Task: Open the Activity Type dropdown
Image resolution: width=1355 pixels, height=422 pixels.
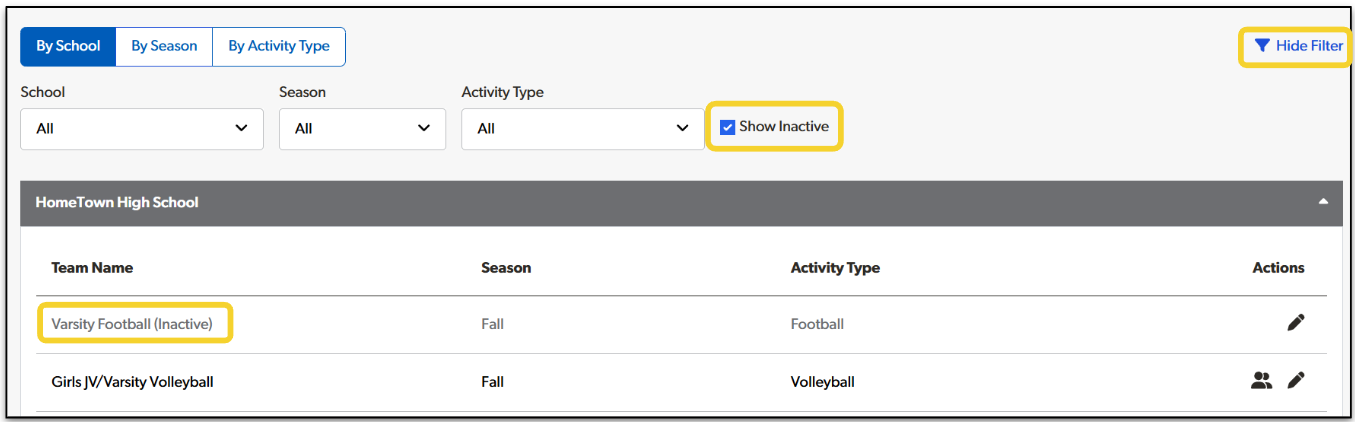Action: pyautogui.click(x=582, y=129)
